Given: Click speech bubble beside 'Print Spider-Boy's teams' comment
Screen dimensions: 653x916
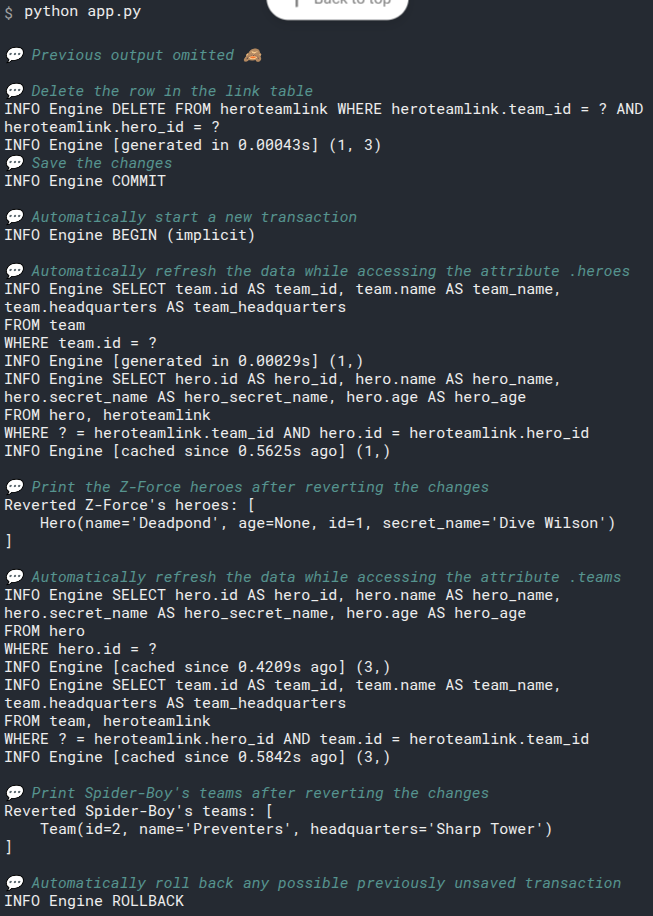Looking at the screenshot, I should (x=14, y=793).
